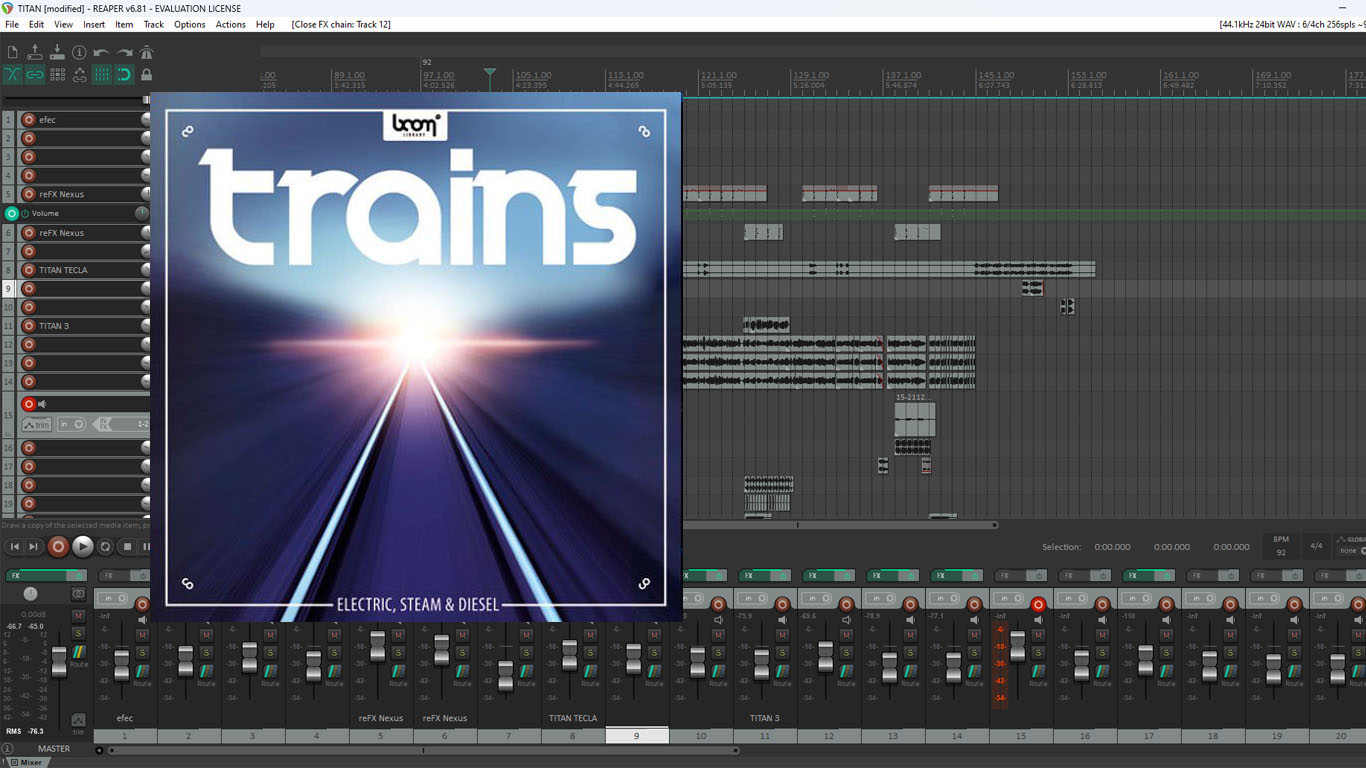
Task: Open input dropdown on mixer channel 1
Action: pyautogui.click(x=114, y=598)
